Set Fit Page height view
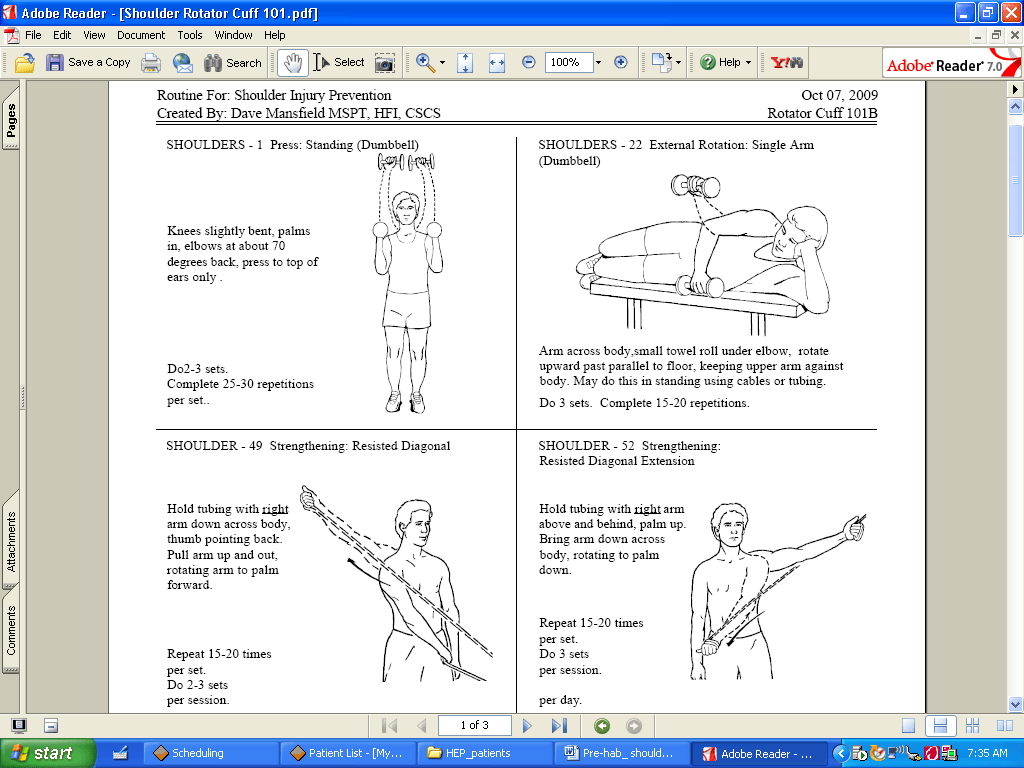This screenshot has width=1024, height=768. coord(465,63)
